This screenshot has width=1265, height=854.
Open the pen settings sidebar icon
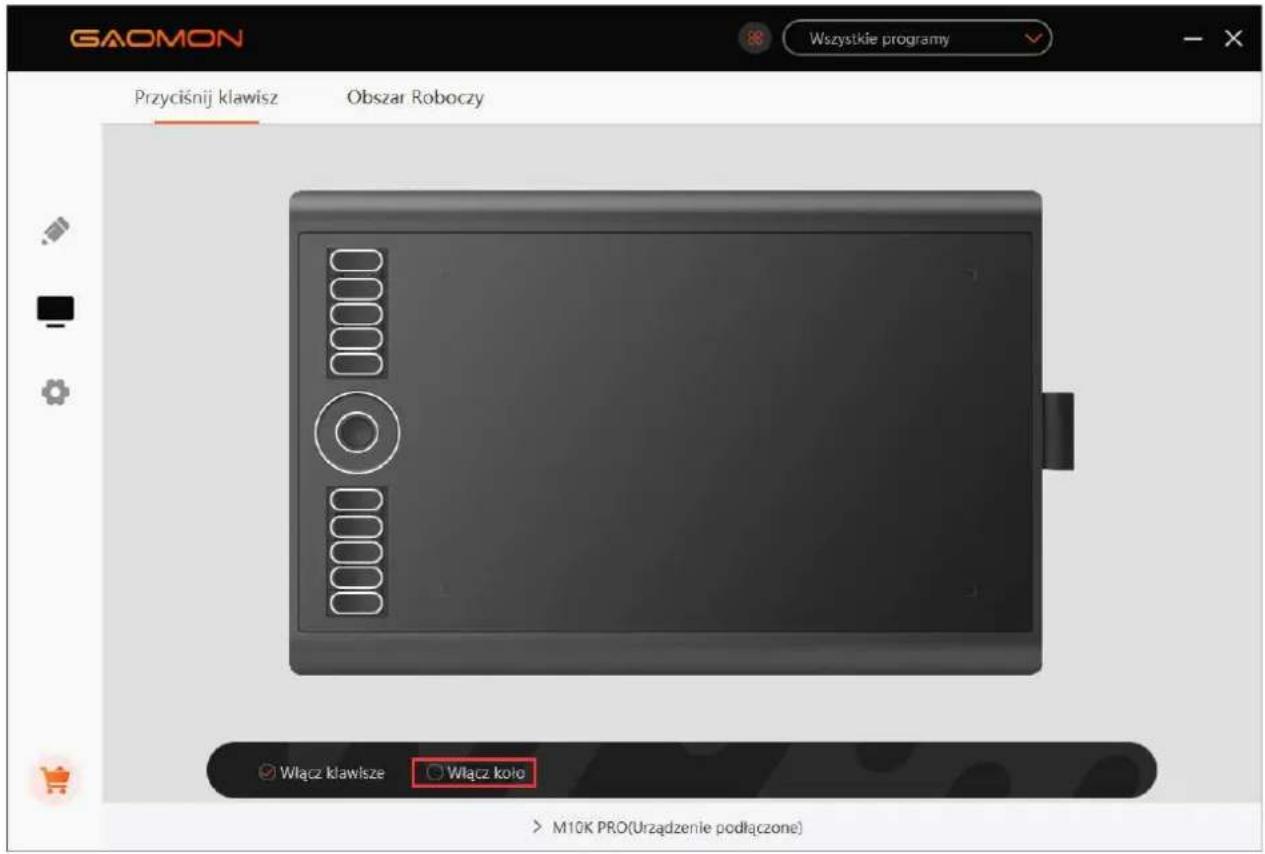pos(56,230)
